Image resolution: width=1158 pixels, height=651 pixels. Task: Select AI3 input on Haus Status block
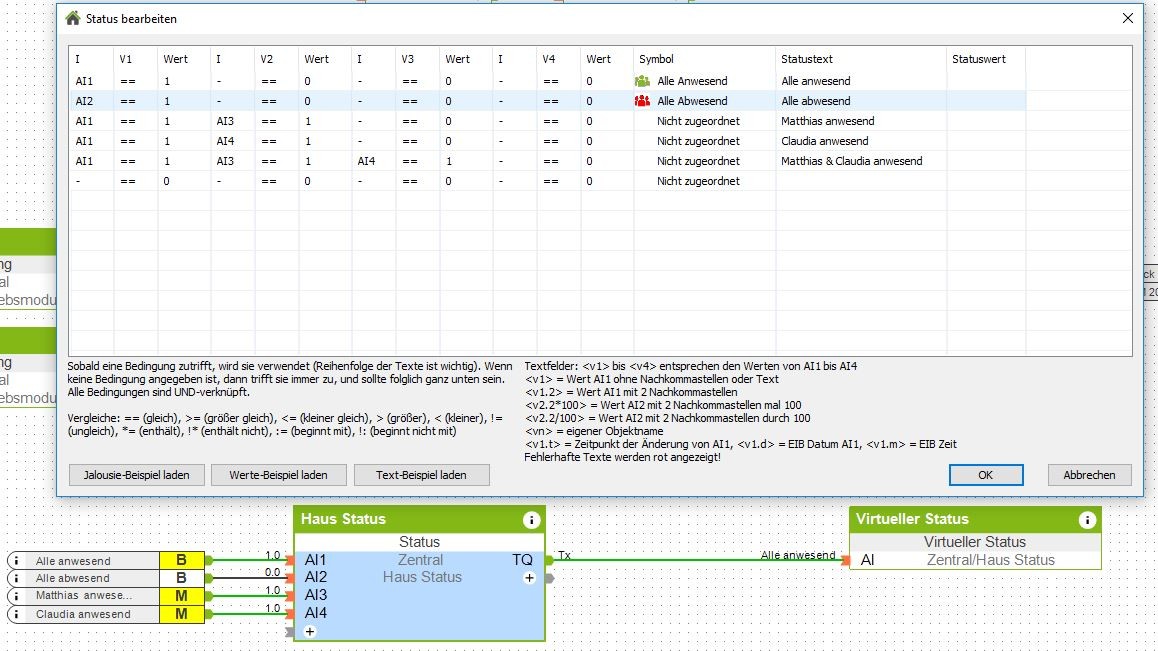[x=315, y=595]
